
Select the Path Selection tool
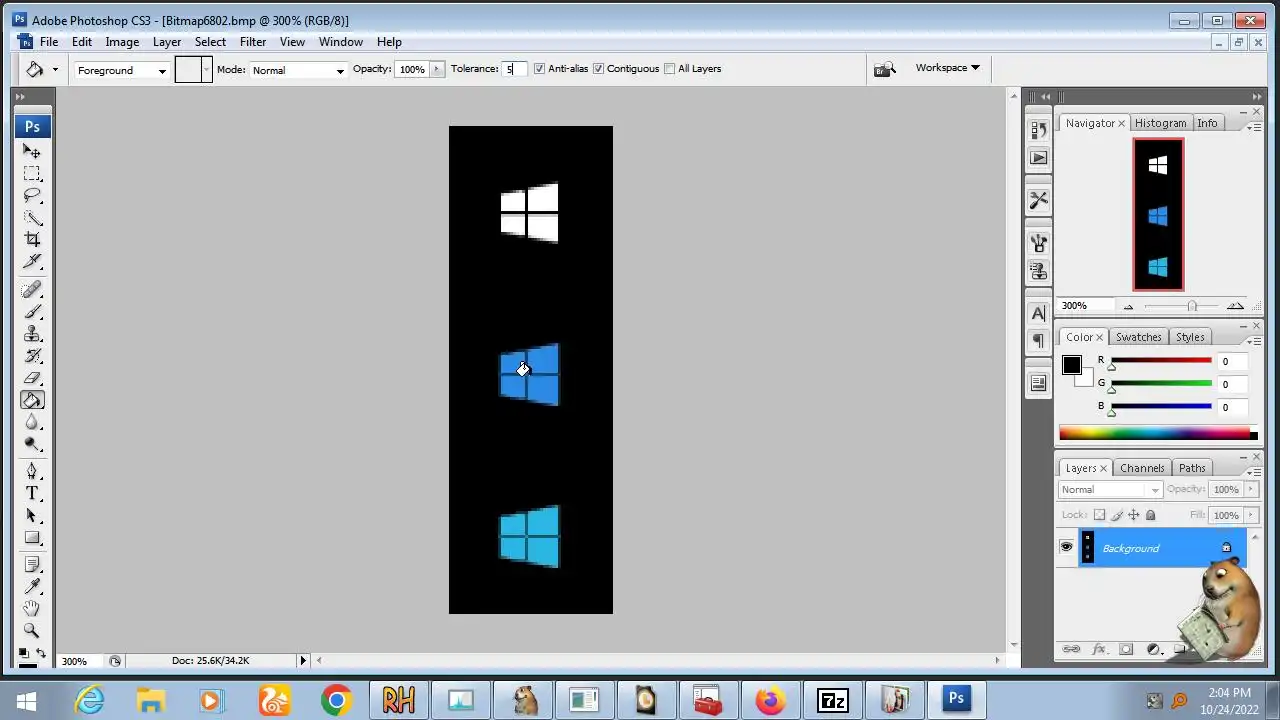32,515
